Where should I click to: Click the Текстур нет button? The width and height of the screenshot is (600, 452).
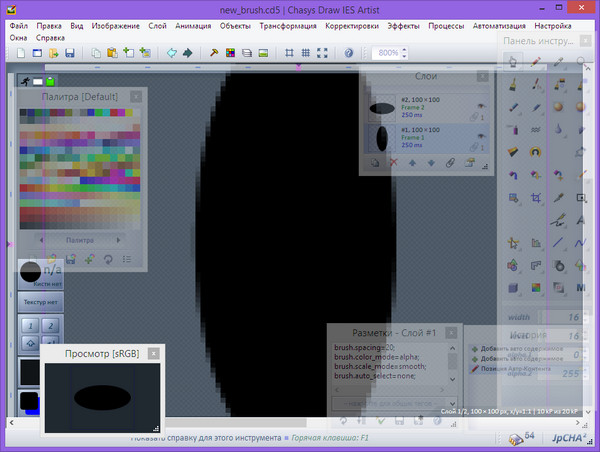[42, 300]
